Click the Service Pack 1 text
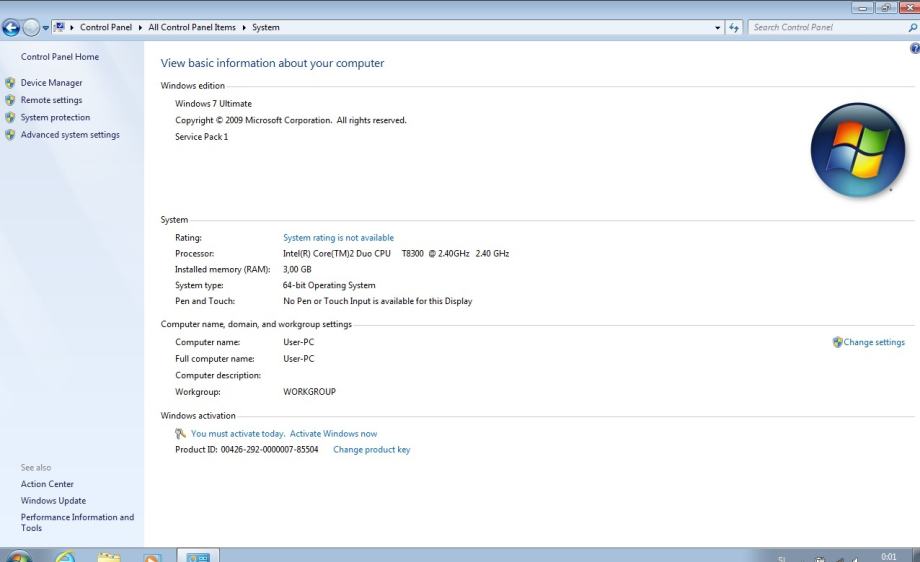The height and width of the screenshot is (562, 920). (201, 137)
